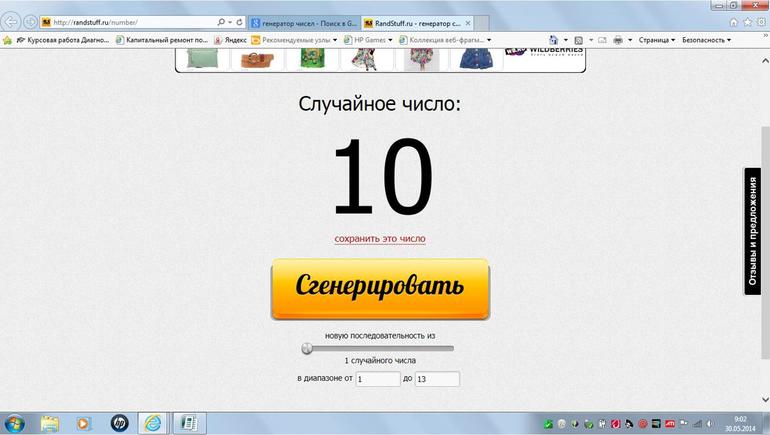Open the Print dropdown arrow
Viewport: 770px width, 435px height.
tap(630, 40)
